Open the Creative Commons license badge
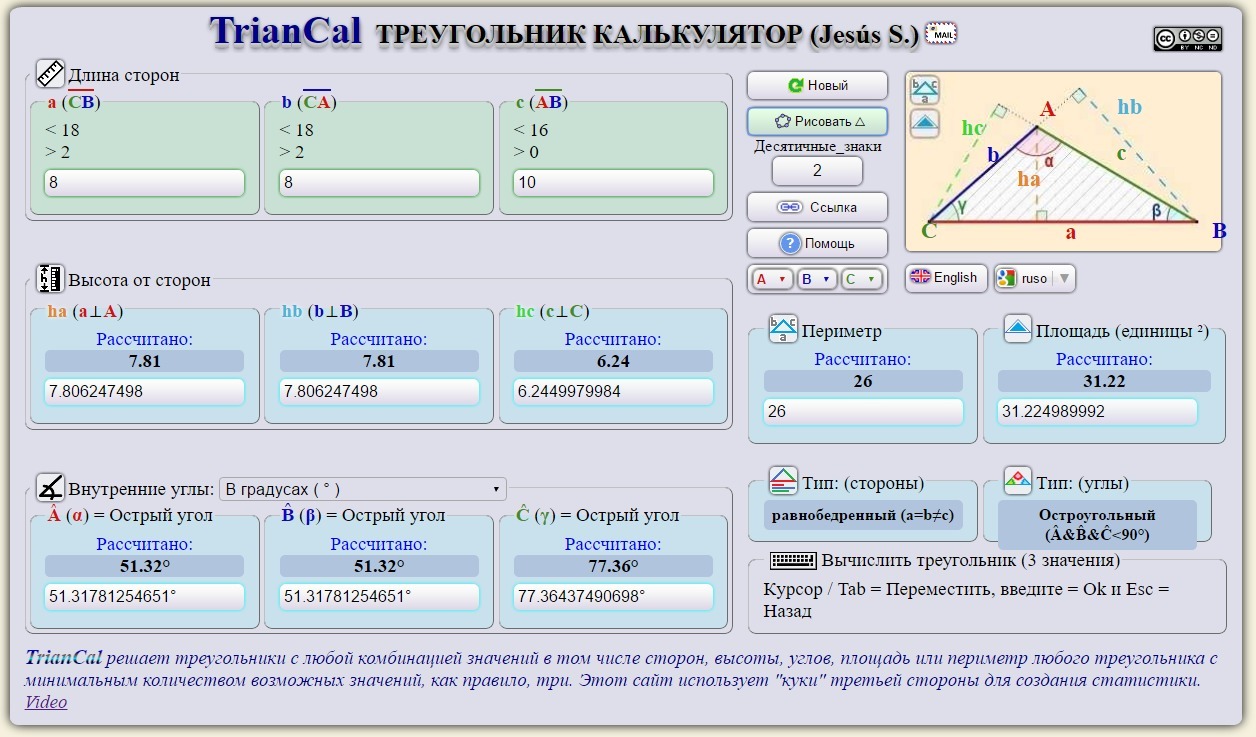Image resolution: width=1256 pixels, height=737 pixels. pyautogui.click(x=1187, y=39)
